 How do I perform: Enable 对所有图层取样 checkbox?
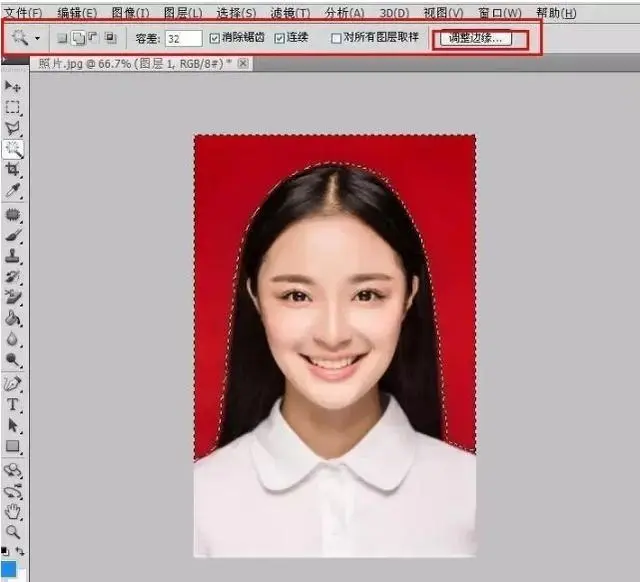(336, 38)
